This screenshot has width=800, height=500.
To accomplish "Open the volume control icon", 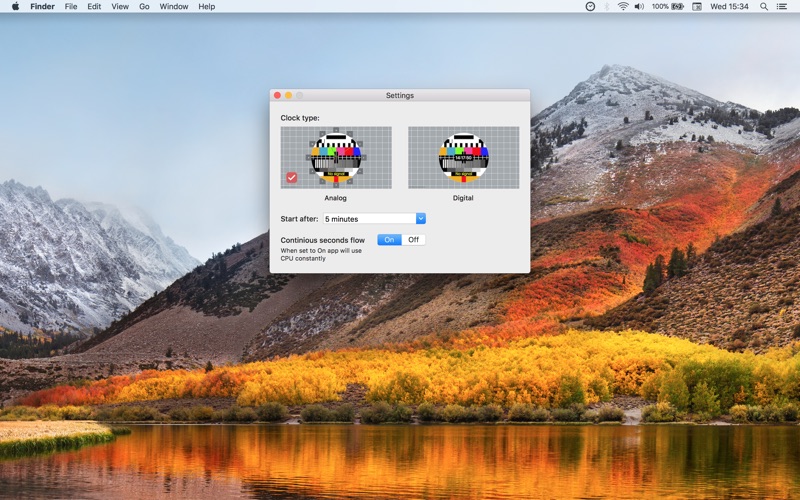I will tap(639, 6).
